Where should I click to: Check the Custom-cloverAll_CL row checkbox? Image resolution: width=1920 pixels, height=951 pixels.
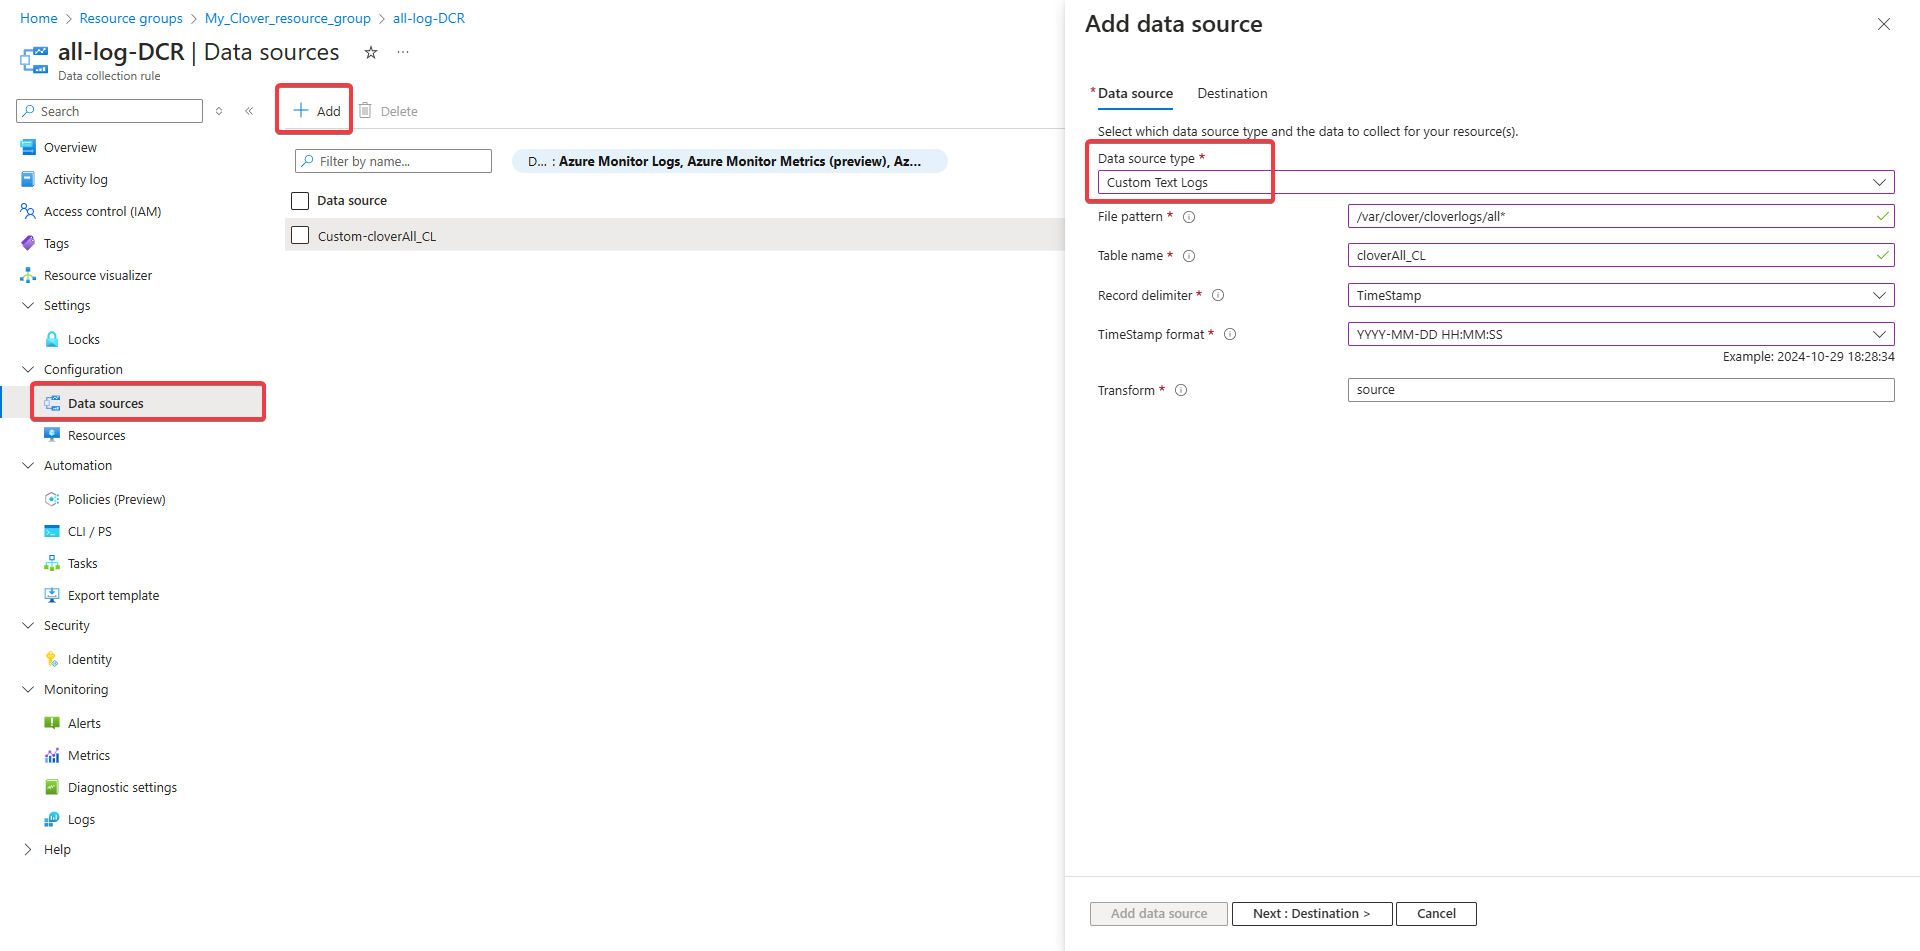[x=299, y=235]
